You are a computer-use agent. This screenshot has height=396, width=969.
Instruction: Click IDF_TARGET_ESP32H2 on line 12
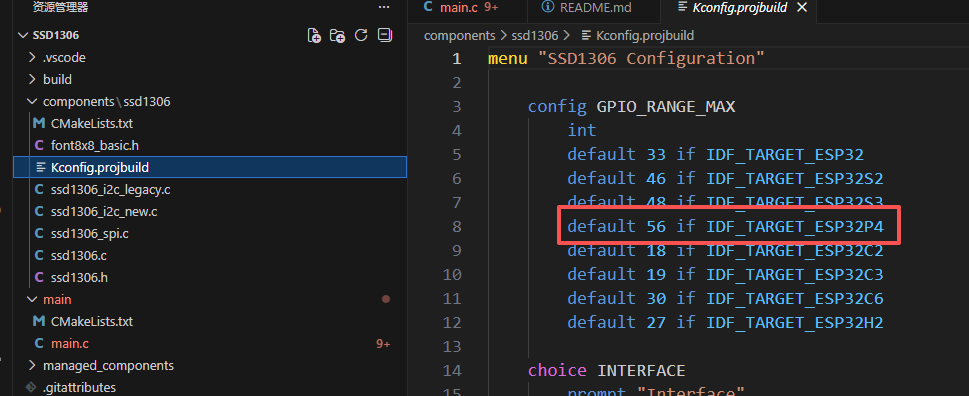pyautogui.click(x=795, y=323)
